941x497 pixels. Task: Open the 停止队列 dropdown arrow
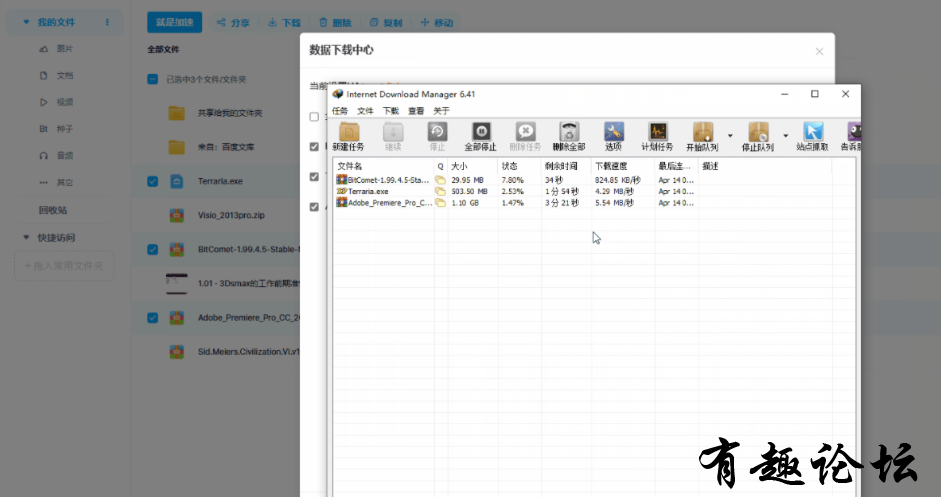tap(785, 136)
